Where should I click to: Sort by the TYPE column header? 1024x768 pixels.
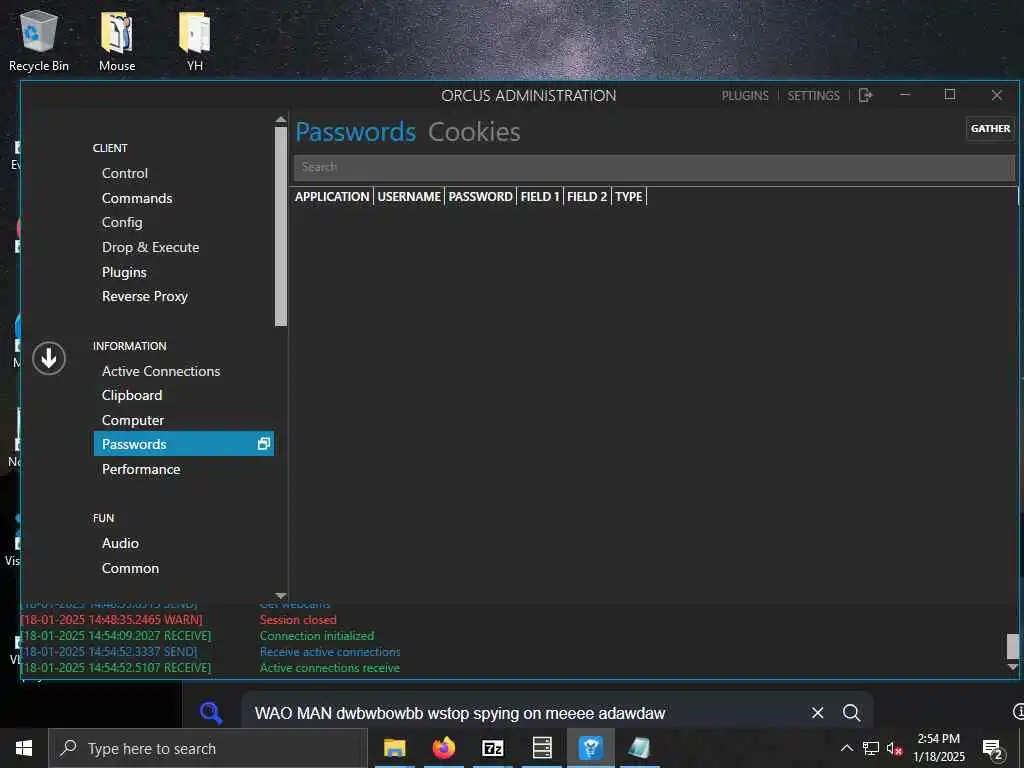point(628,197)
